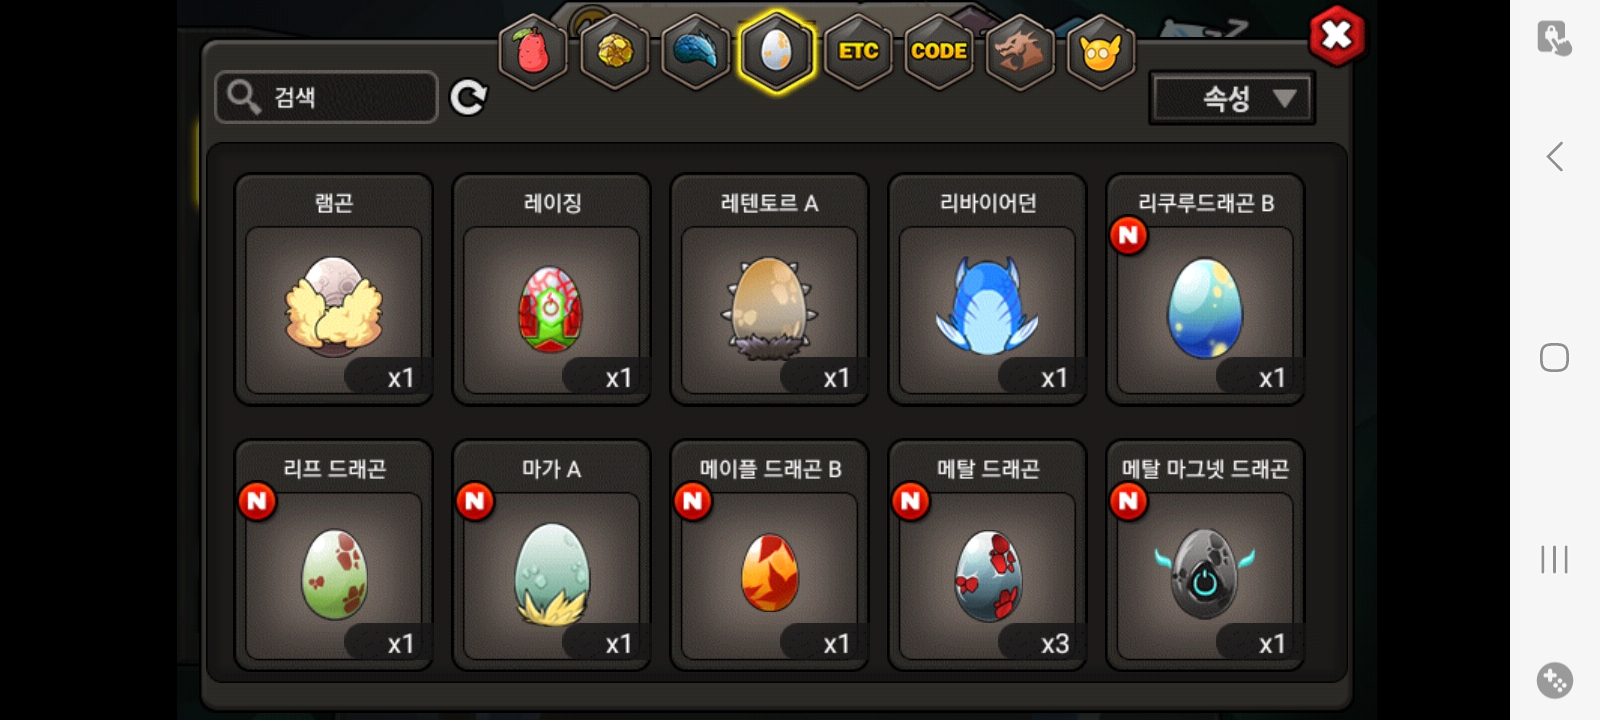Image resolution: width=1600 pixels, height=720 pixels.
Task: Open the red fruit food tab
Action: [533, 51]
